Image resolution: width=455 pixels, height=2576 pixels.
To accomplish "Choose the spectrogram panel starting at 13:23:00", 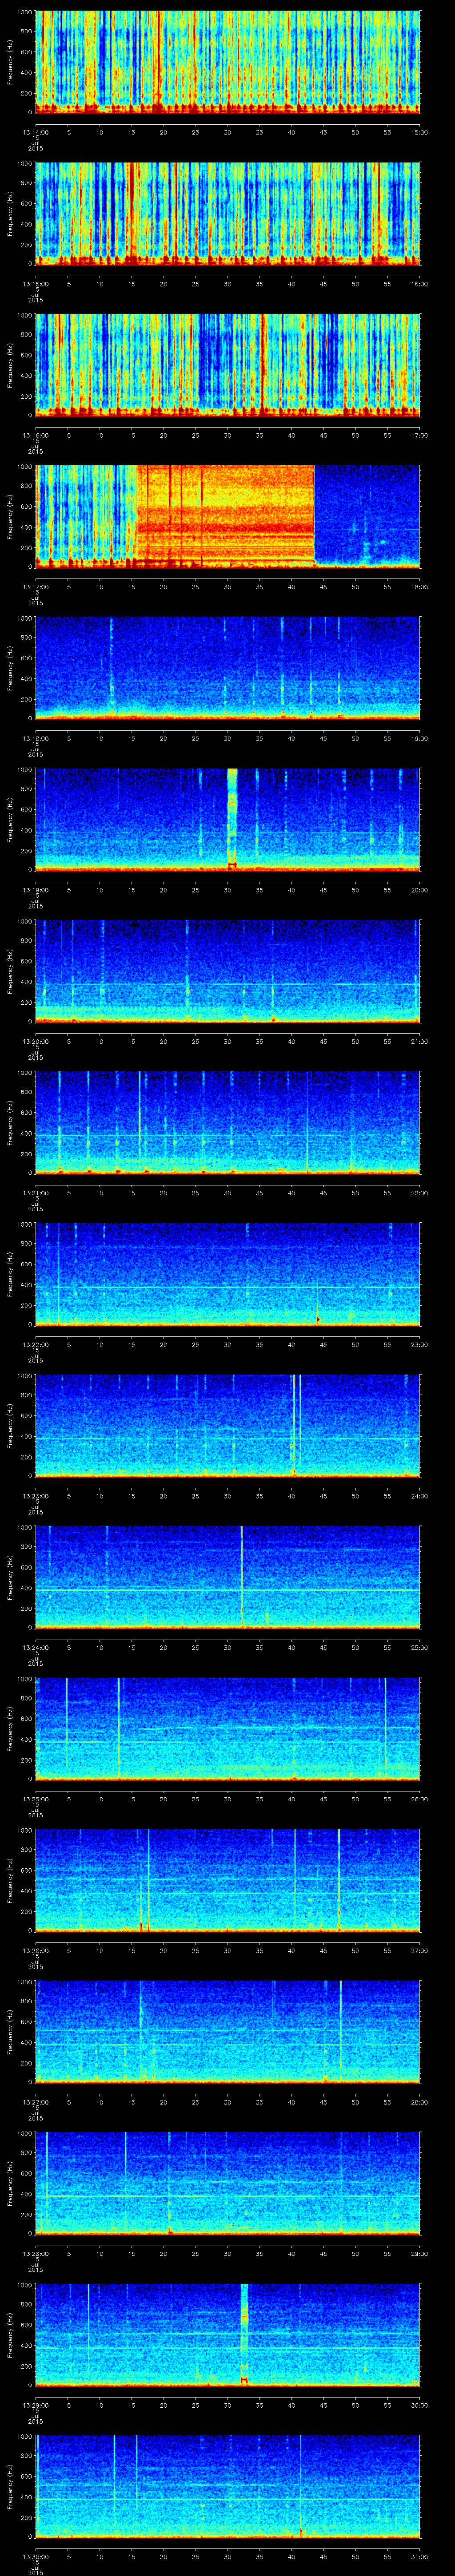I will click(228, 1426).
